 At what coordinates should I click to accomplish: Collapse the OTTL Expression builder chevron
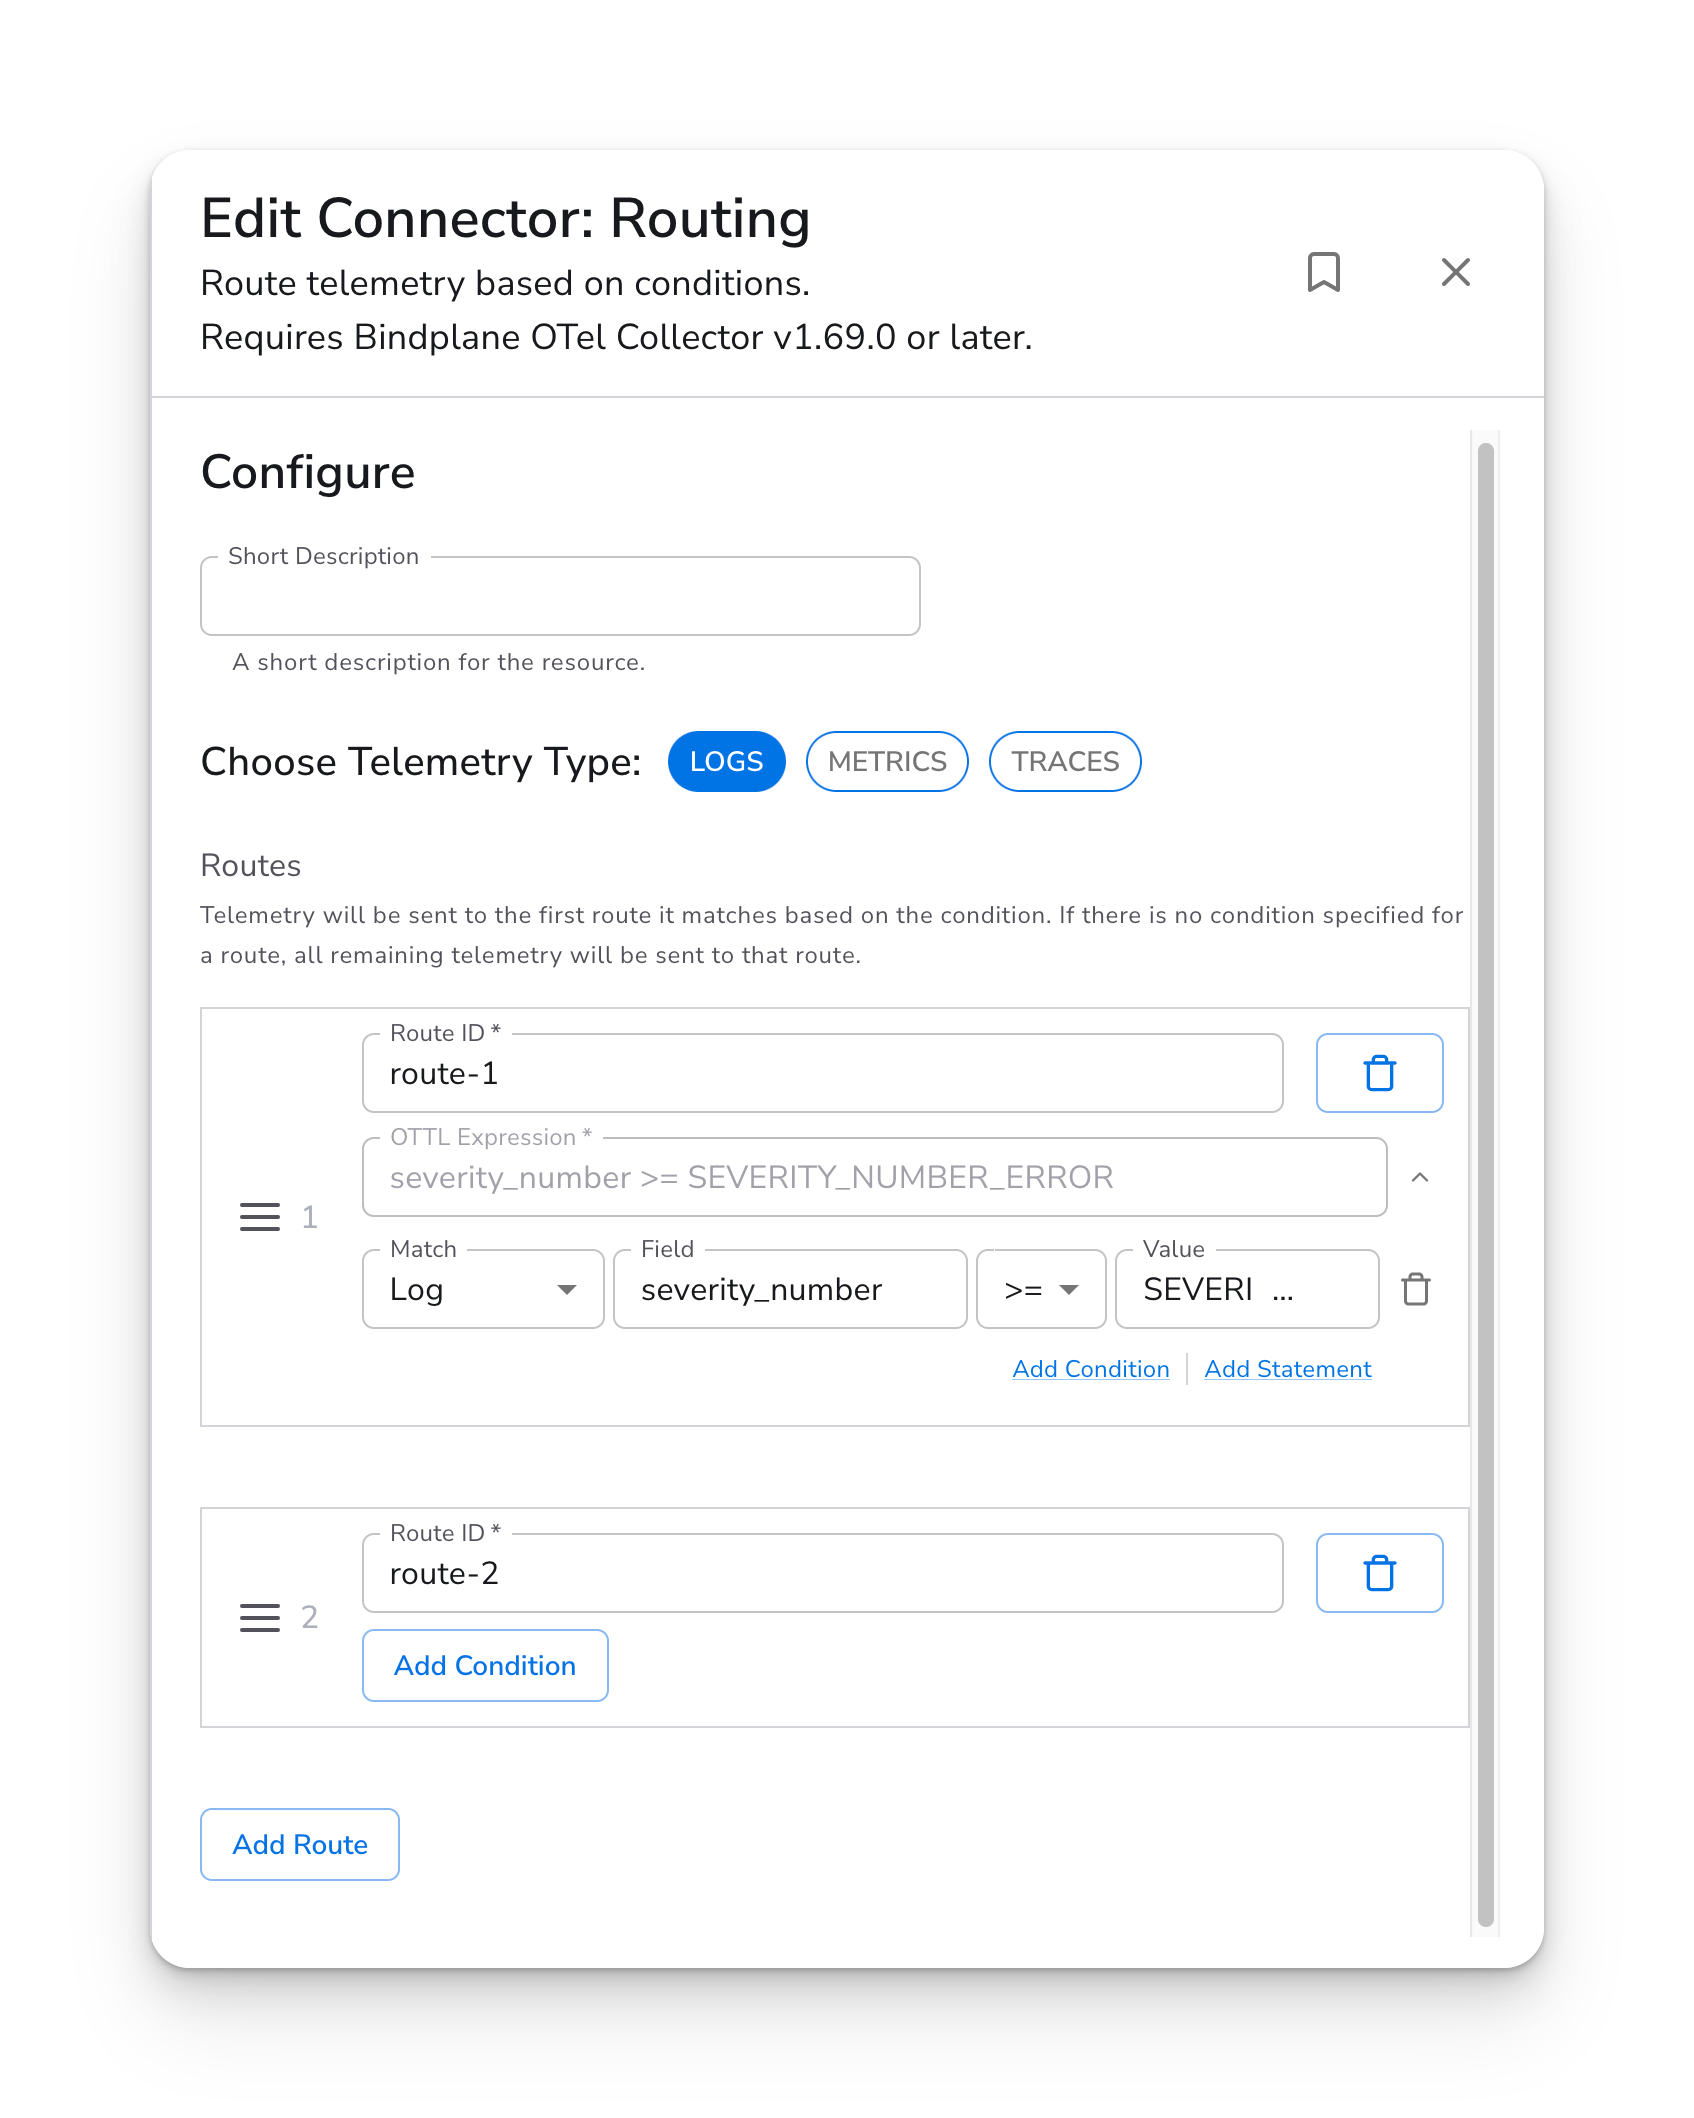(1419, 1178)
